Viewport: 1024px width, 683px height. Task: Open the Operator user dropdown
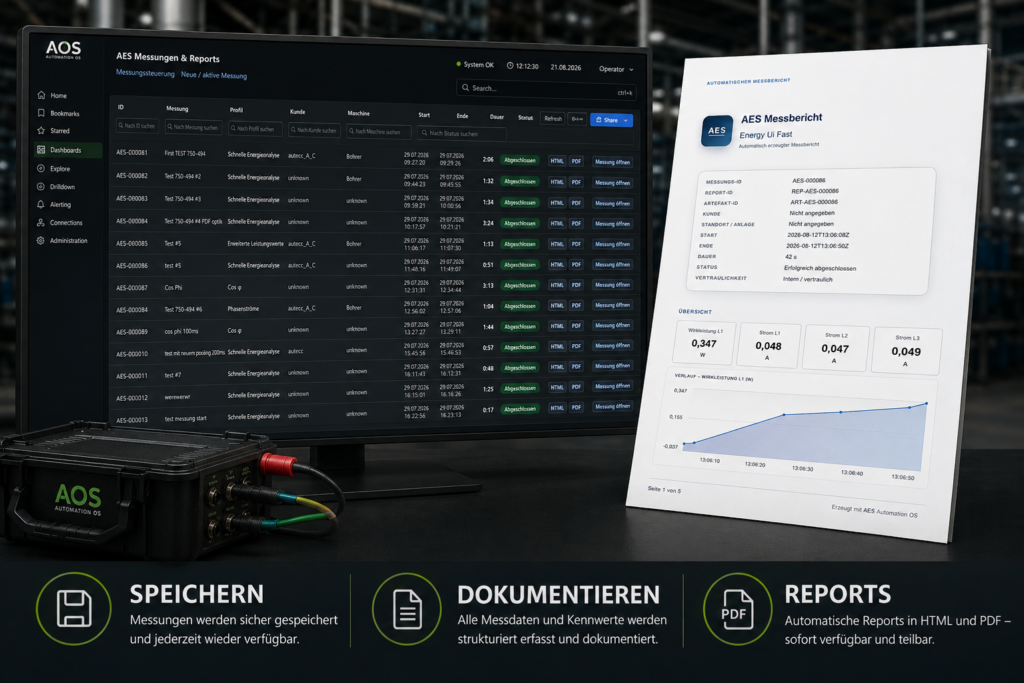pos(616,69)
